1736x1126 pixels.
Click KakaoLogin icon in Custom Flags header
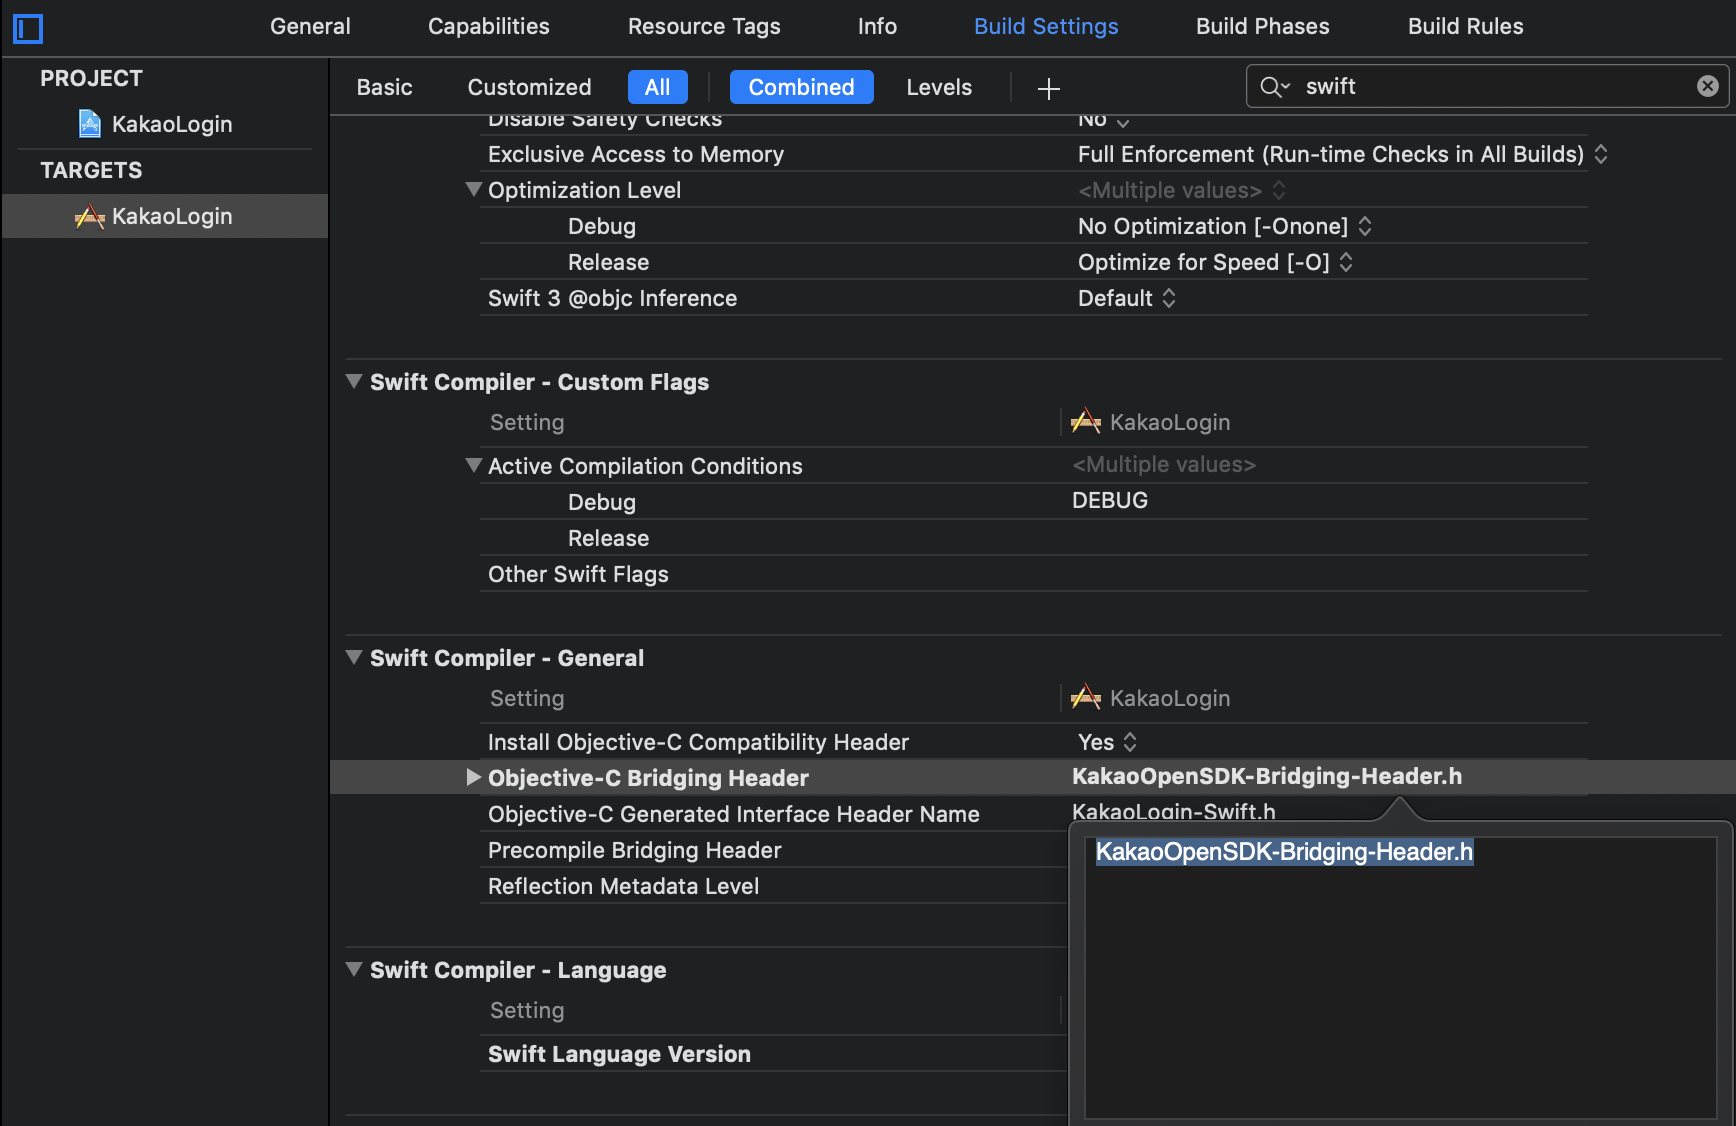[1086, 422]
